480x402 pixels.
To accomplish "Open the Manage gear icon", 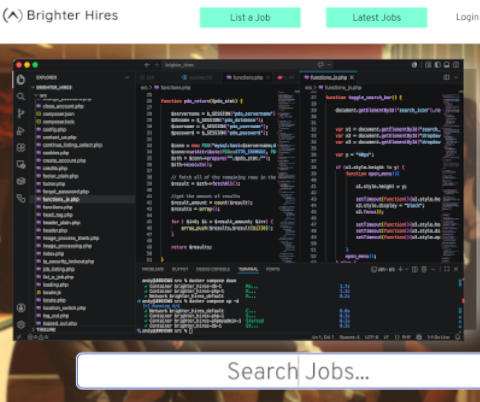I will (21, 324).
